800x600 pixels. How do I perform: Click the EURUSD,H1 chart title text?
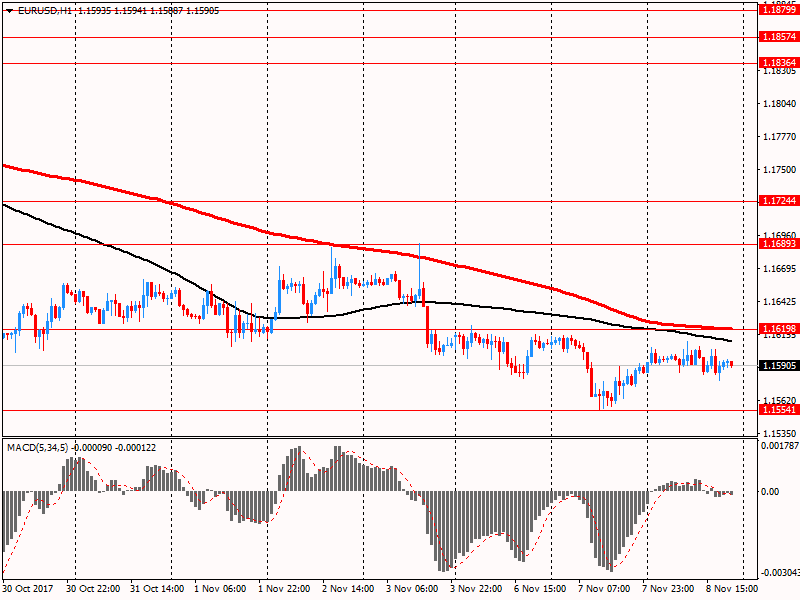[45, 11]
